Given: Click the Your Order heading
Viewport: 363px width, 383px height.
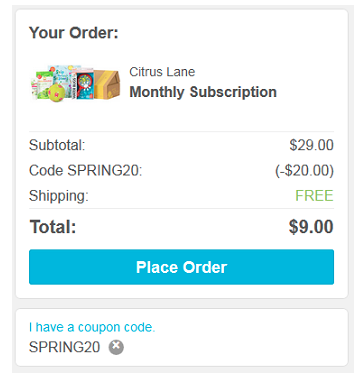Looking at the screenshot, I should click(74, 33).
